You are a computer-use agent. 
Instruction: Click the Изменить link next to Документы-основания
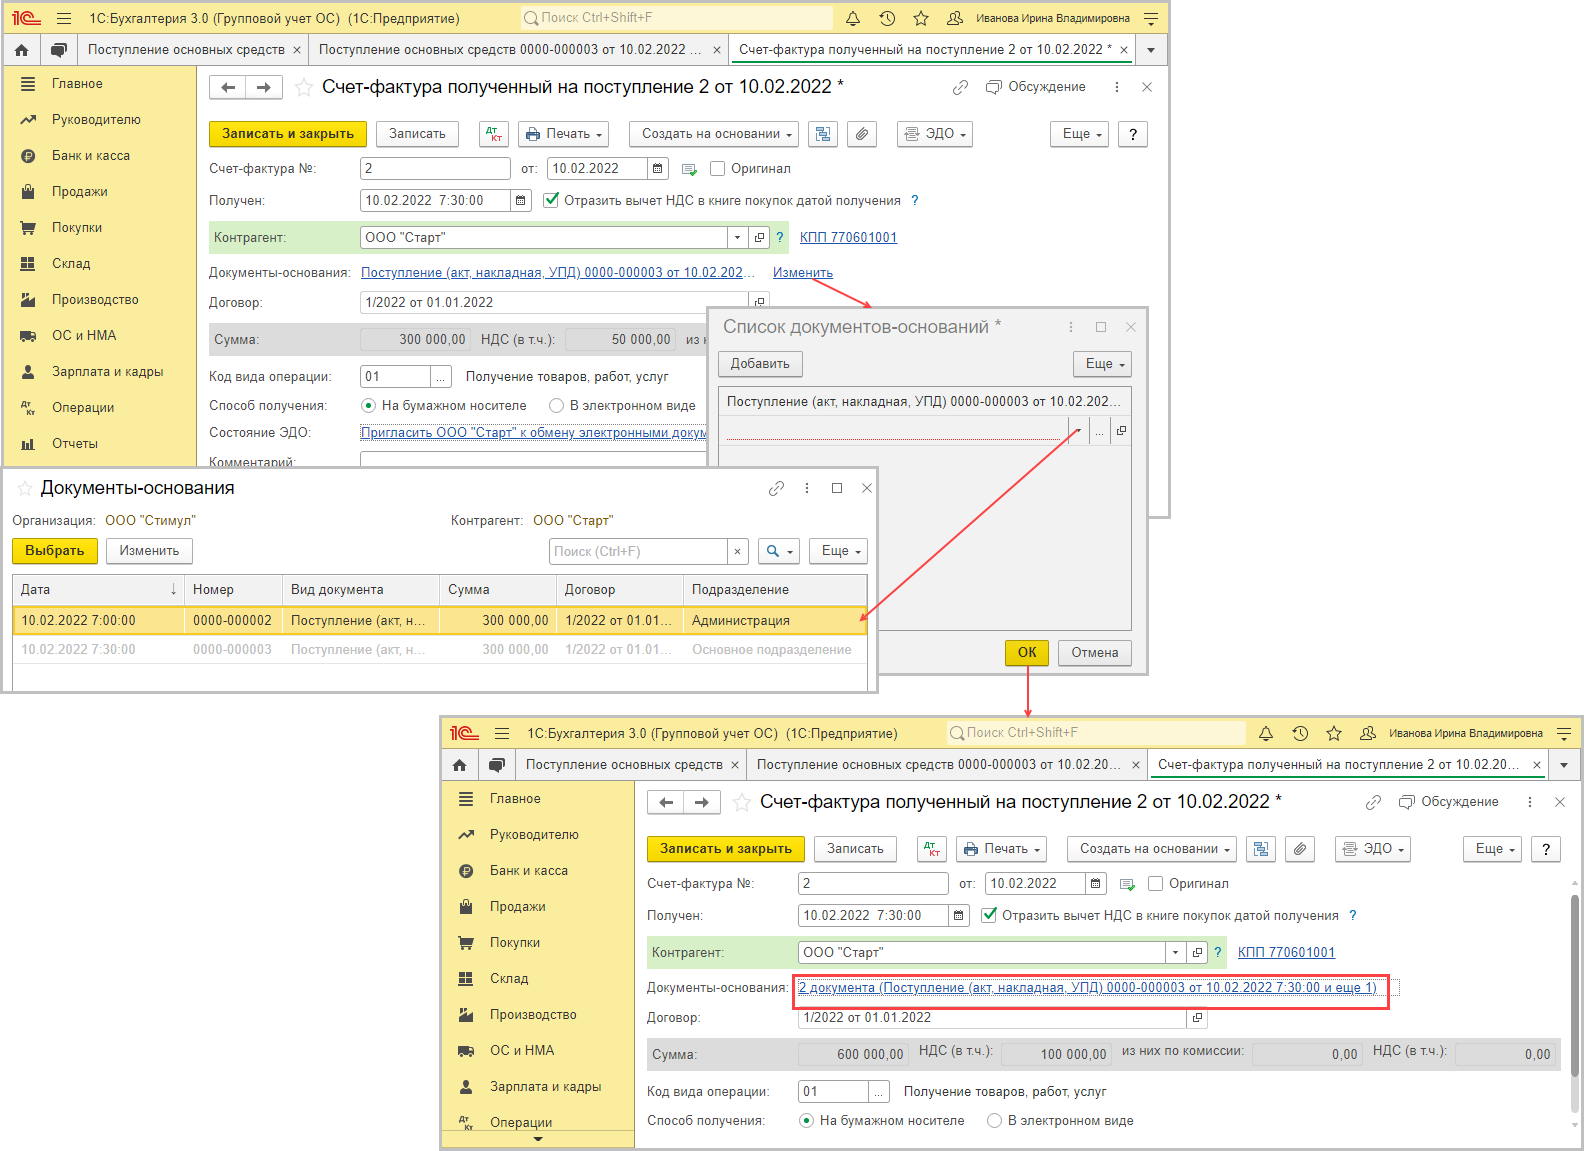pyautogui.click(x=803, y=273)
